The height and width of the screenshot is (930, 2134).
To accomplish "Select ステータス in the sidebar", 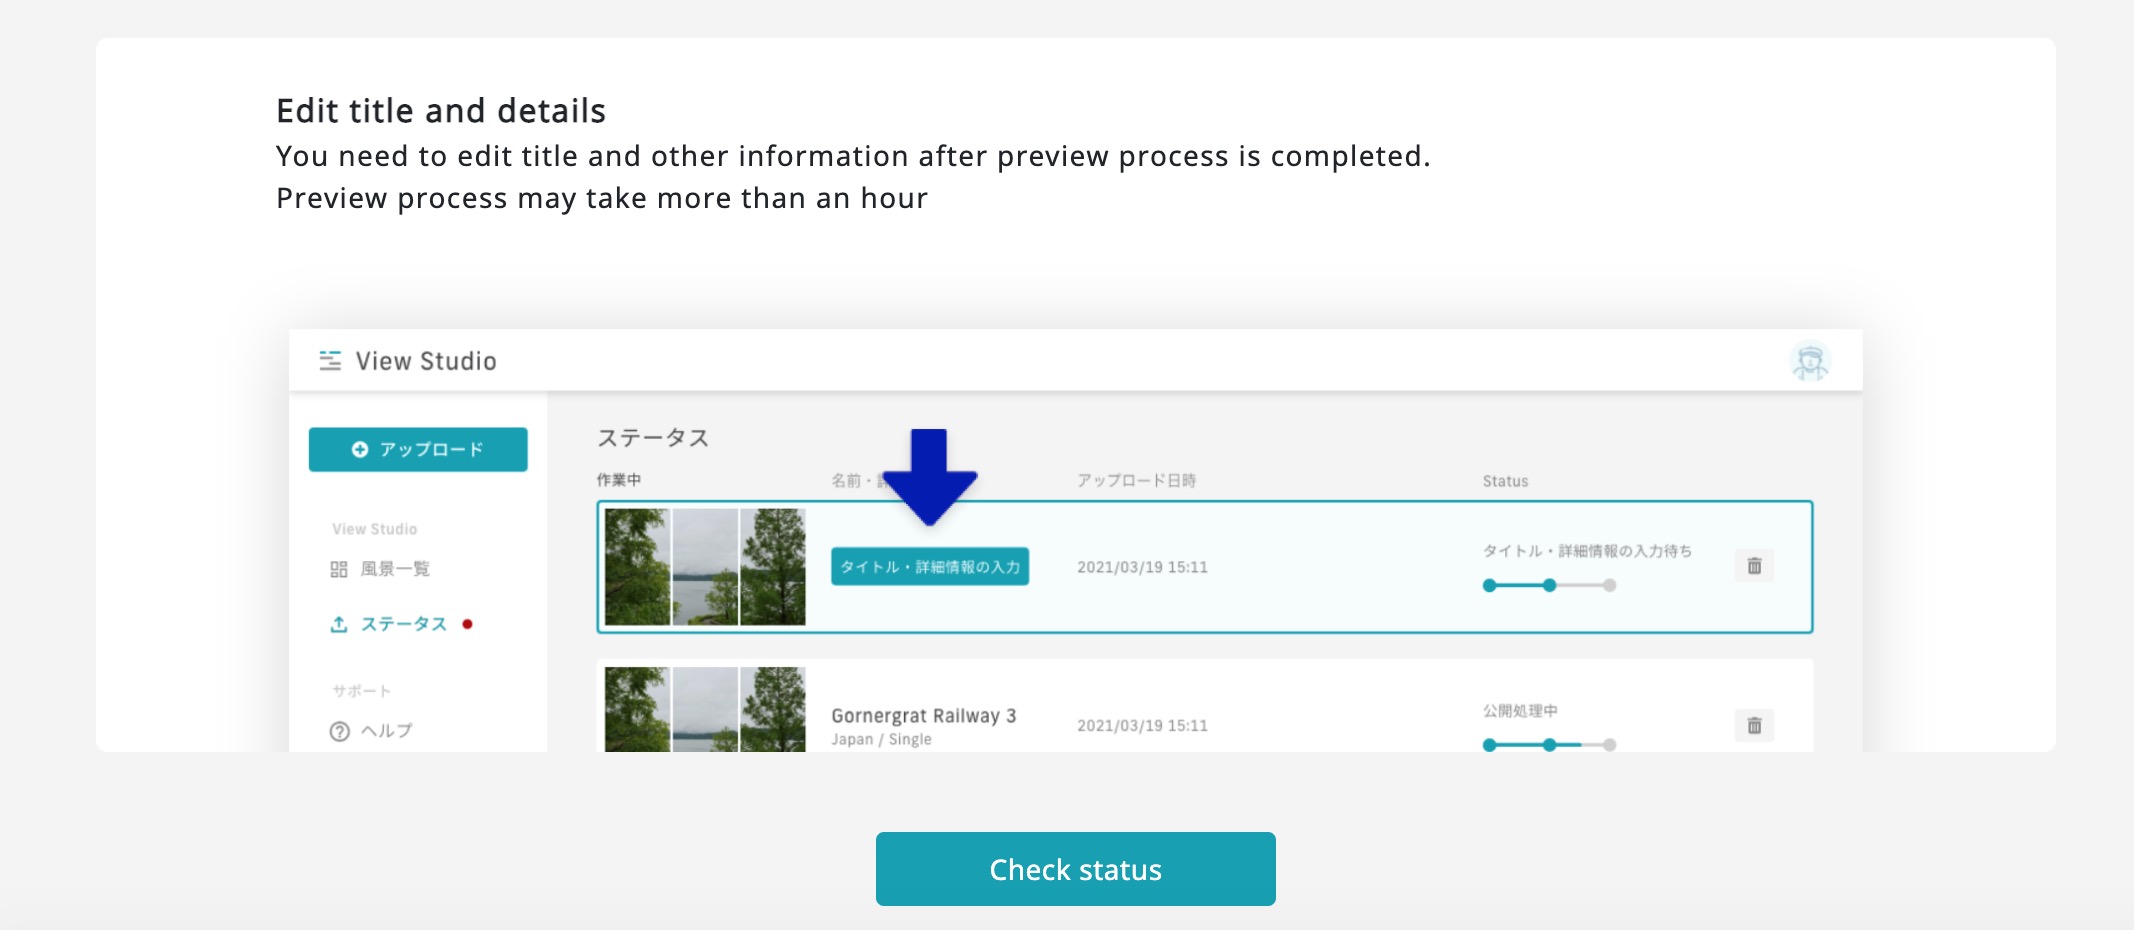I will (x=403, y=624).
